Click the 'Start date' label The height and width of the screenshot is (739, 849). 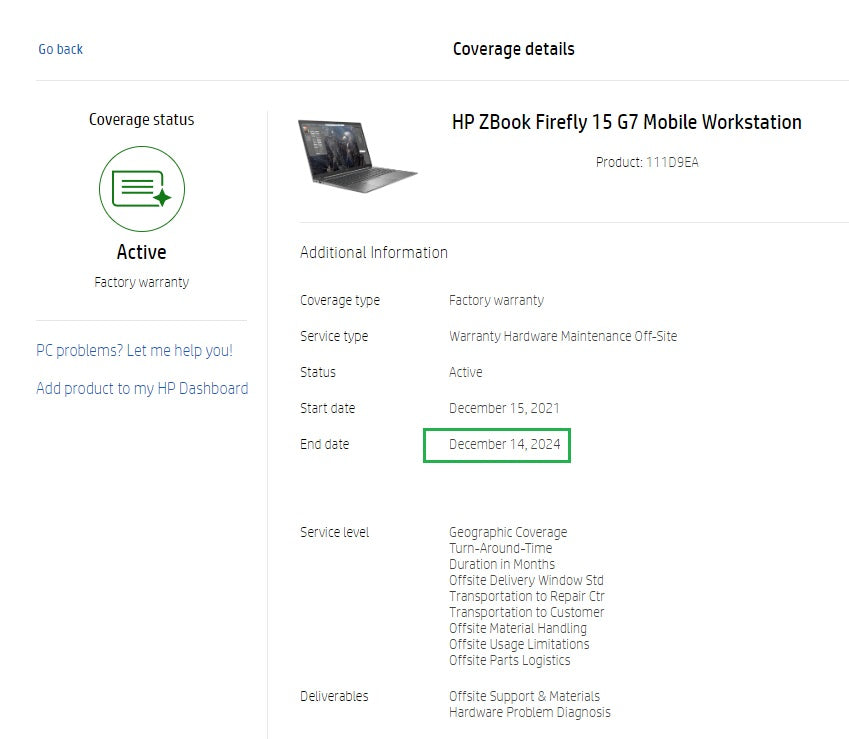coord(328,408)
